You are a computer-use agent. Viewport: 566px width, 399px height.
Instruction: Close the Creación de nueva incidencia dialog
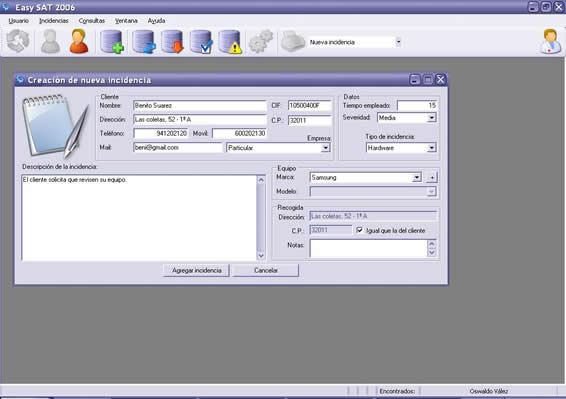(x=441, y=79)
